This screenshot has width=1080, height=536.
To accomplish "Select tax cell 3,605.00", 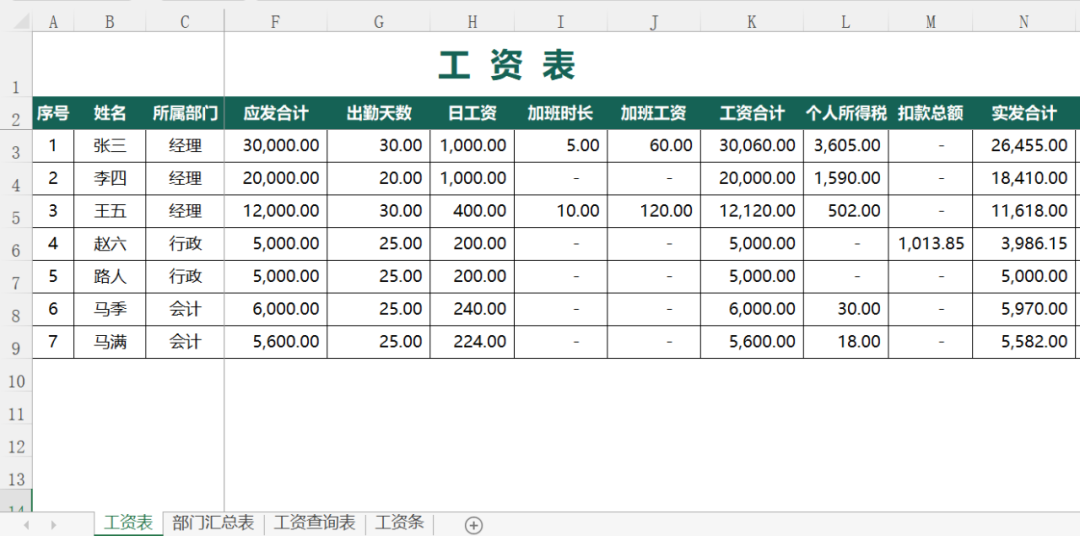I will pos(846,145).
